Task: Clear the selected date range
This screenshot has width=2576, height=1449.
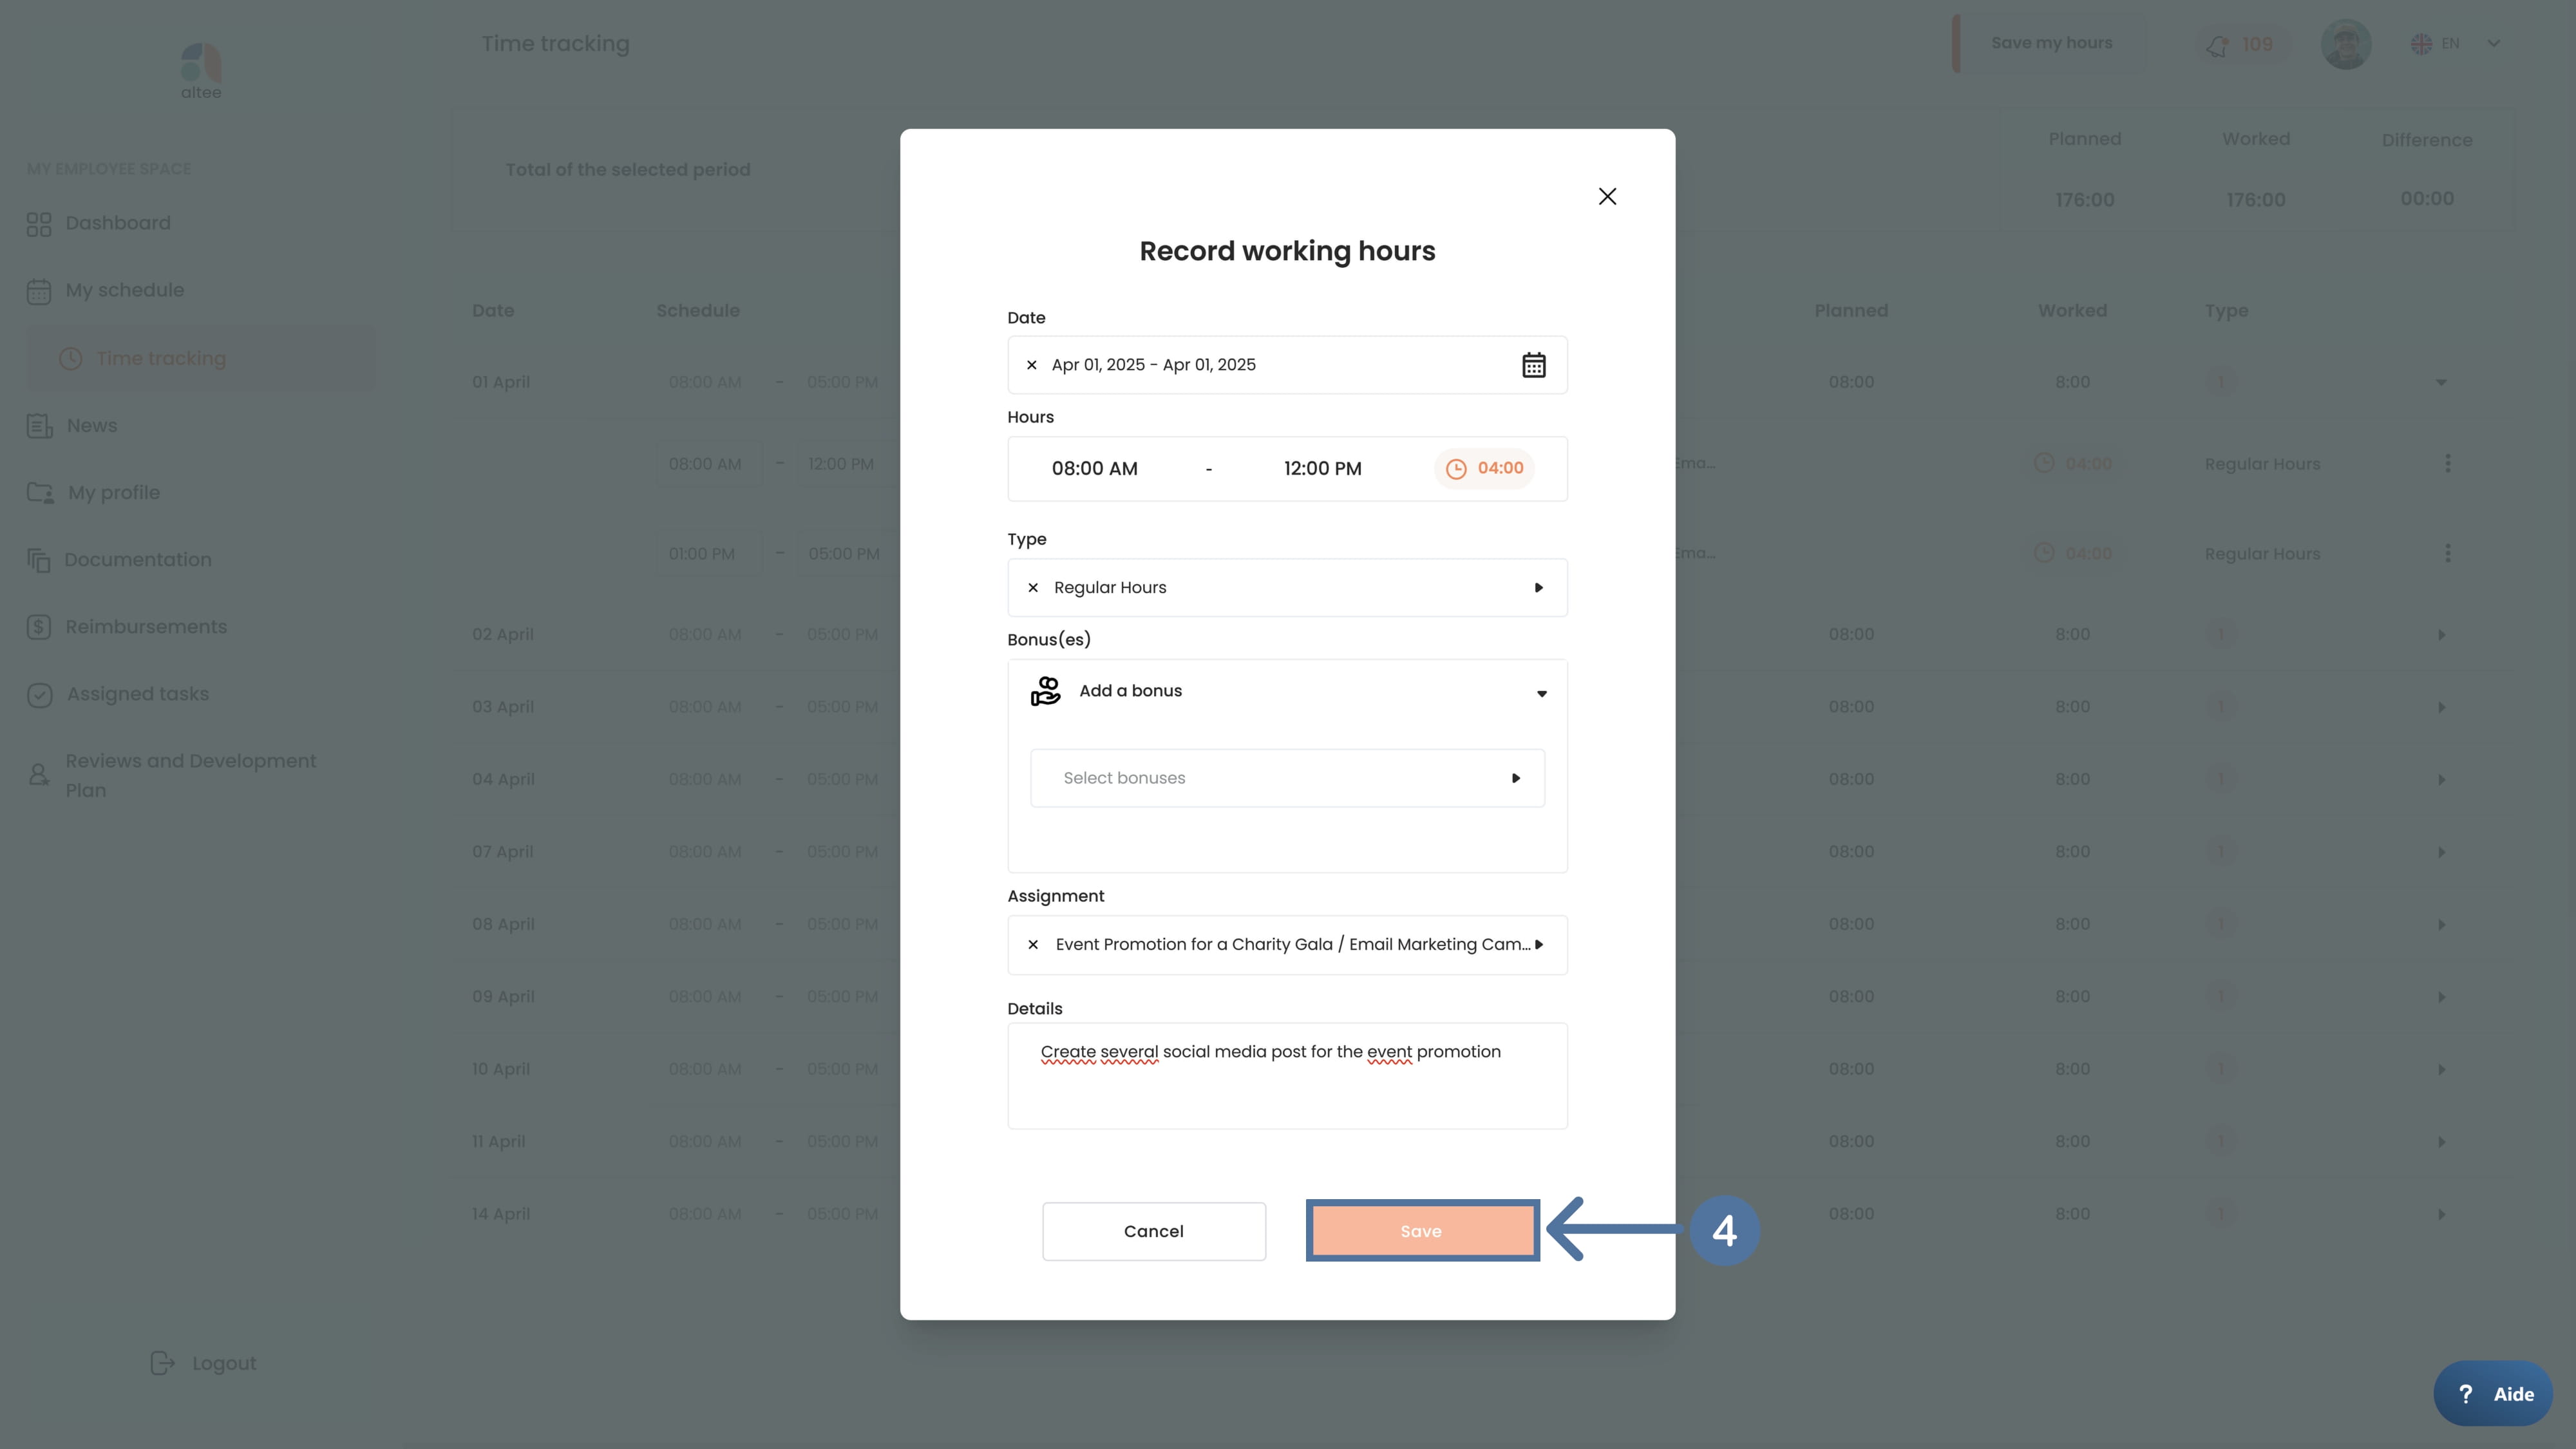Action: point(1031,365)
